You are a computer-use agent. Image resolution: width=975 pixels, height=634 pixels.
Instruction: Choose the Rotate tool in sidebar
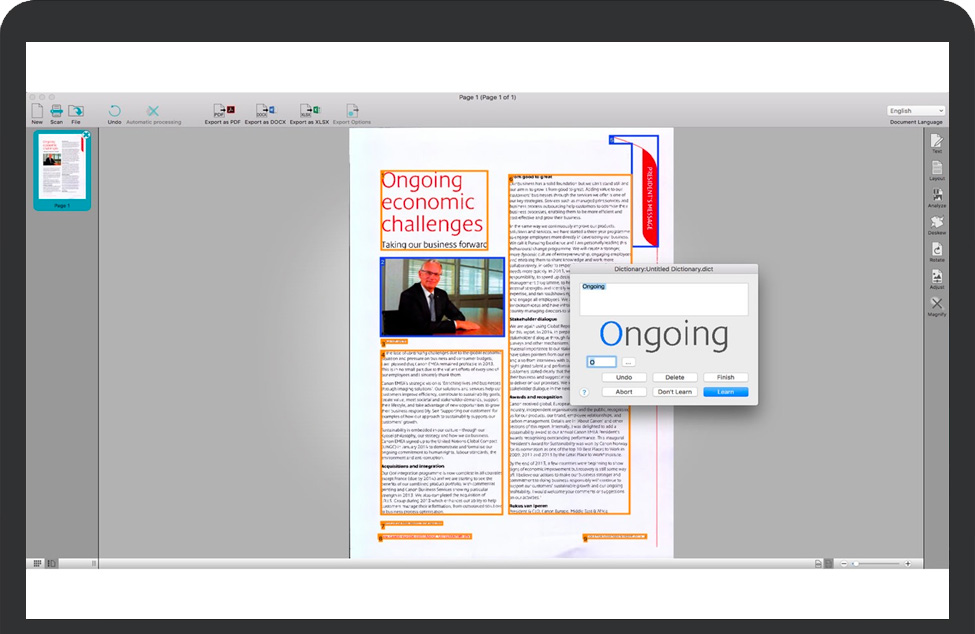[x=937, y=250]
